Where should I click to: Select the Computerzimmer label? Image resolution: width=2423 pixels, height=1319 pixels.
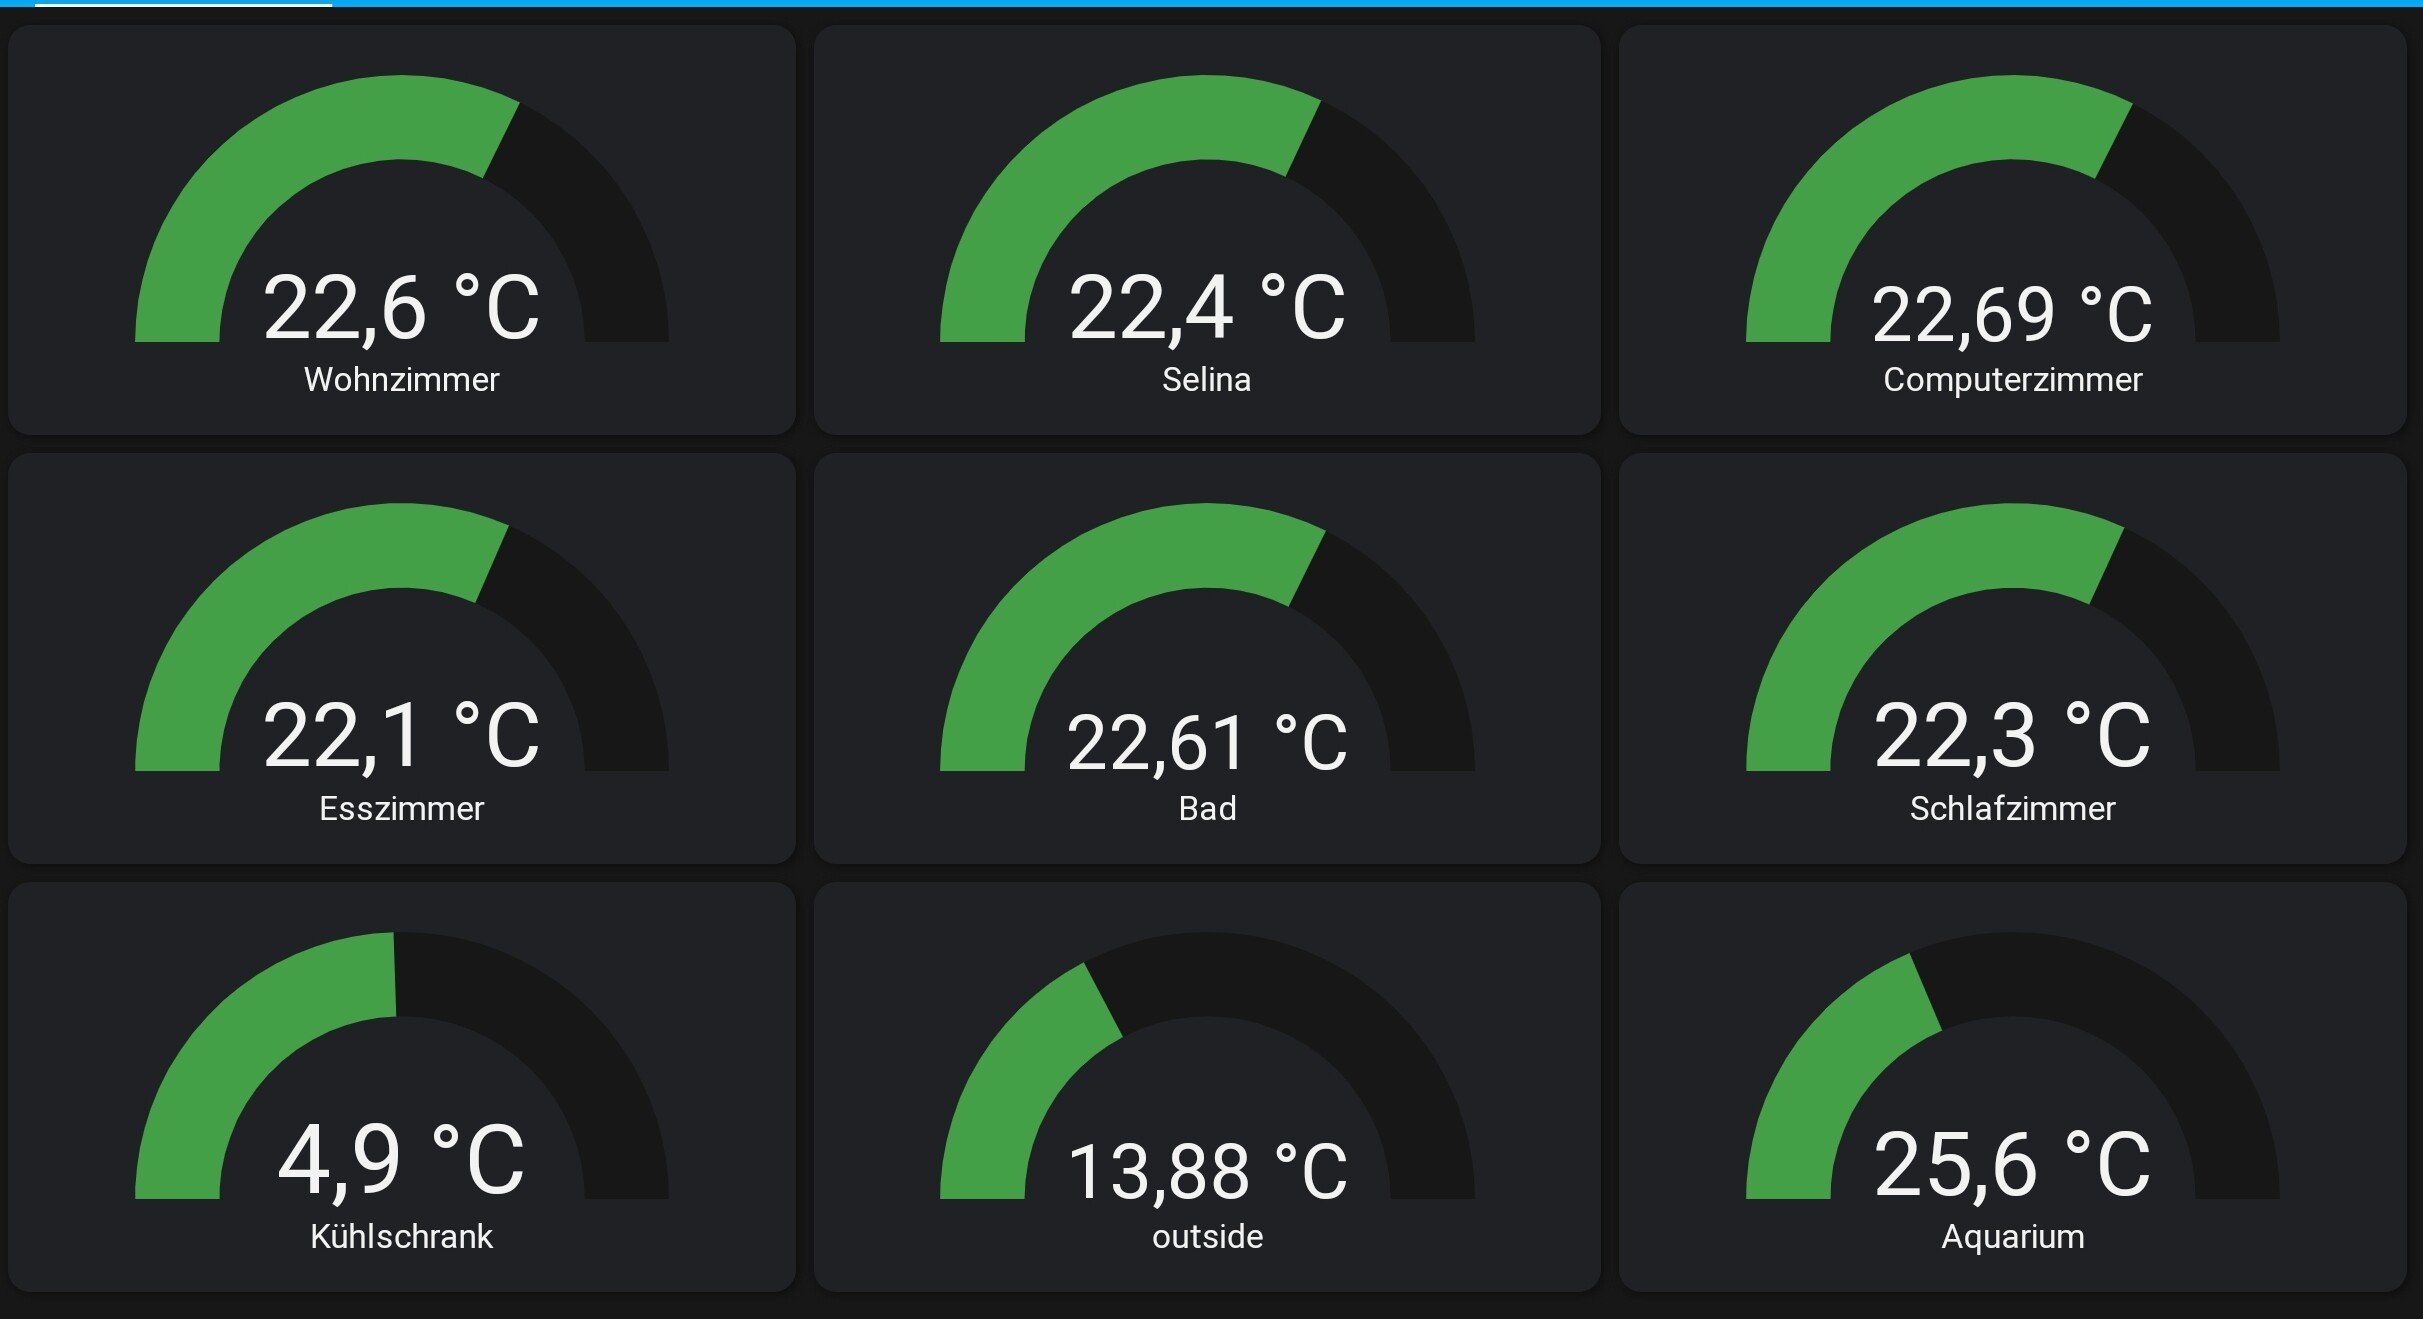point(2012,380)
